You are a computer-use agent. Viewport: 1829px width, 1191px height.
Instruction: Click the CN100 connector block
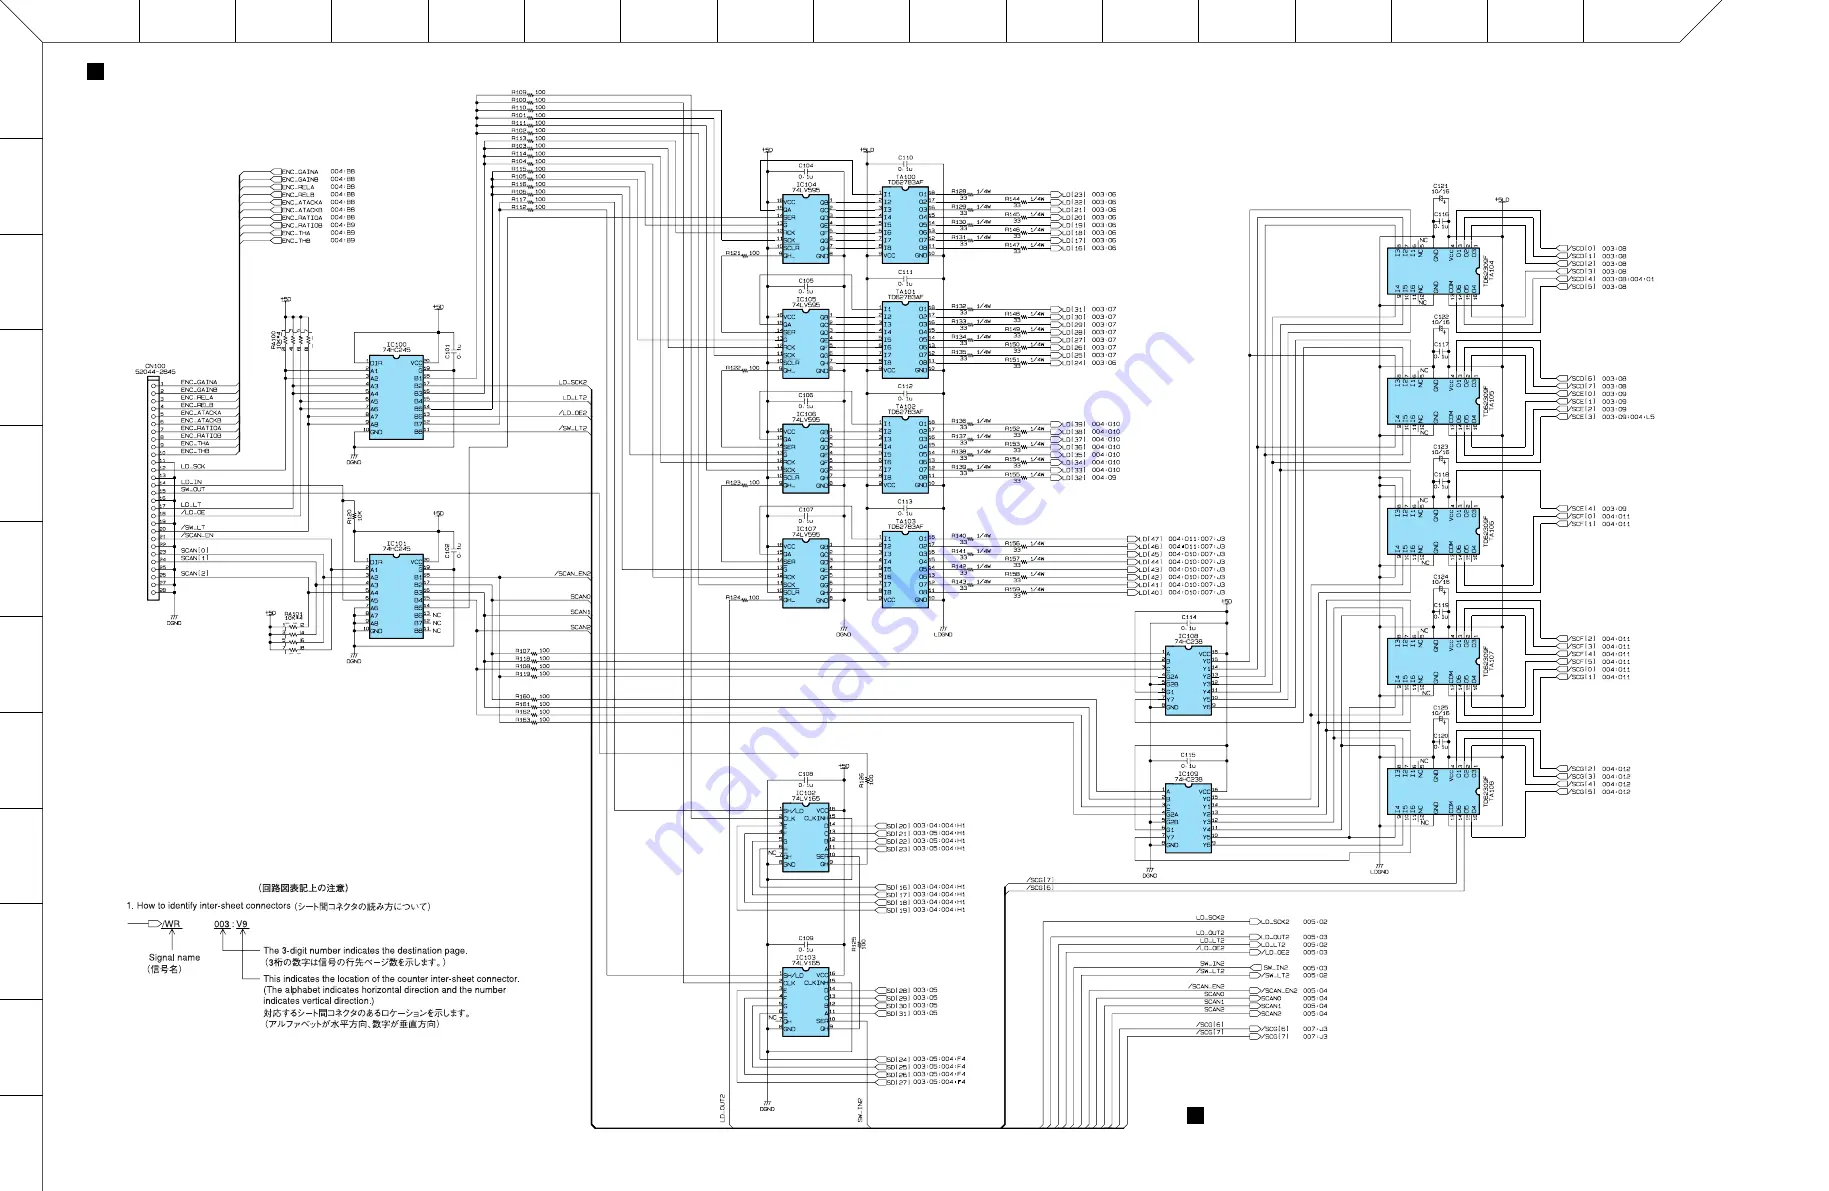[154, 487]
